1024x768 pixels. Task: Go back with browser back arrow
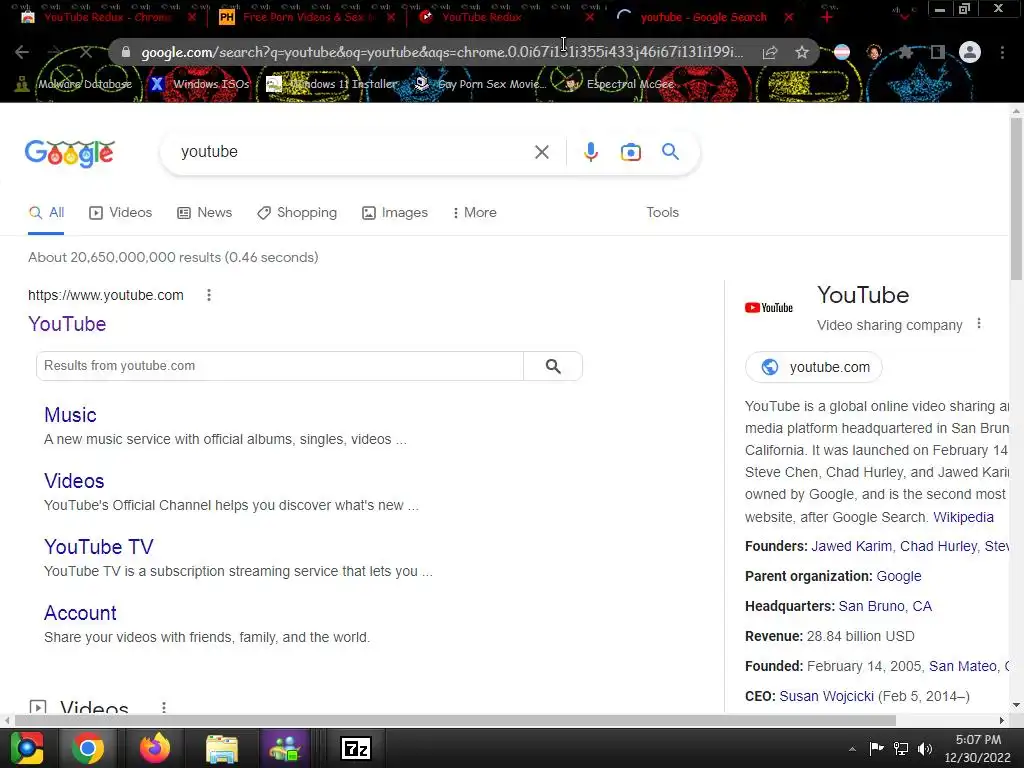click(x=22, y=52)
